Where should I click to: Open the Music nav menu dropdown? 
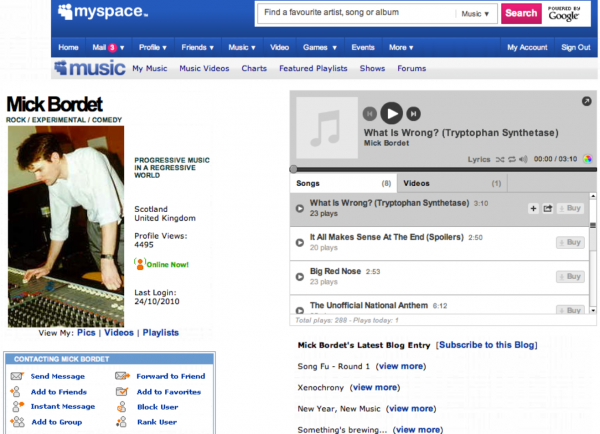[242, 47]
